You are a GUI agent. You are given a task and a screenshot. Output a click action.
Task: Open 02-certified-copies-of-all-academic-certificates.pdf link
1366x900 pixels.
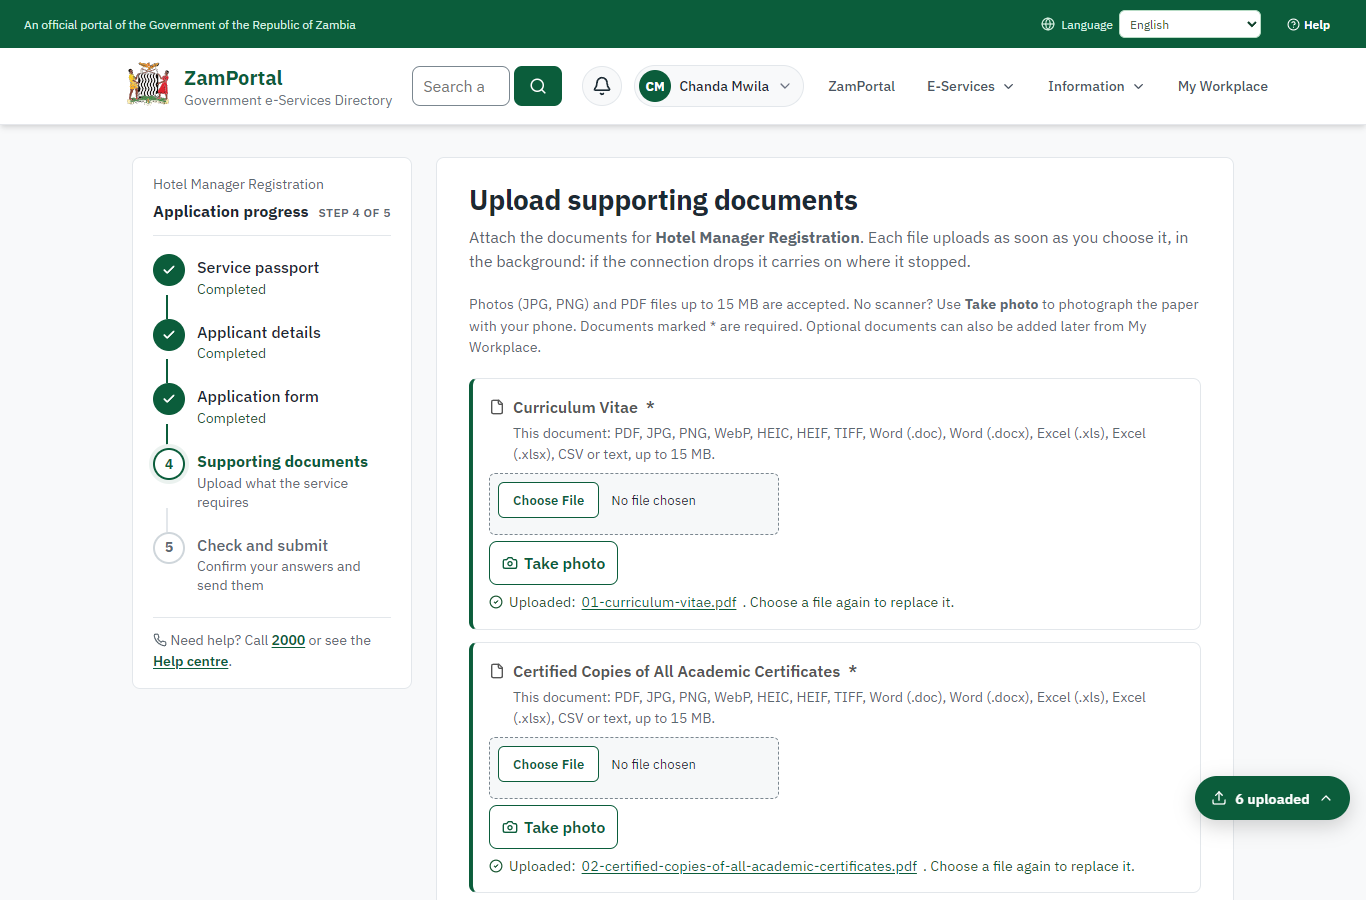click(x=749, y=866)
